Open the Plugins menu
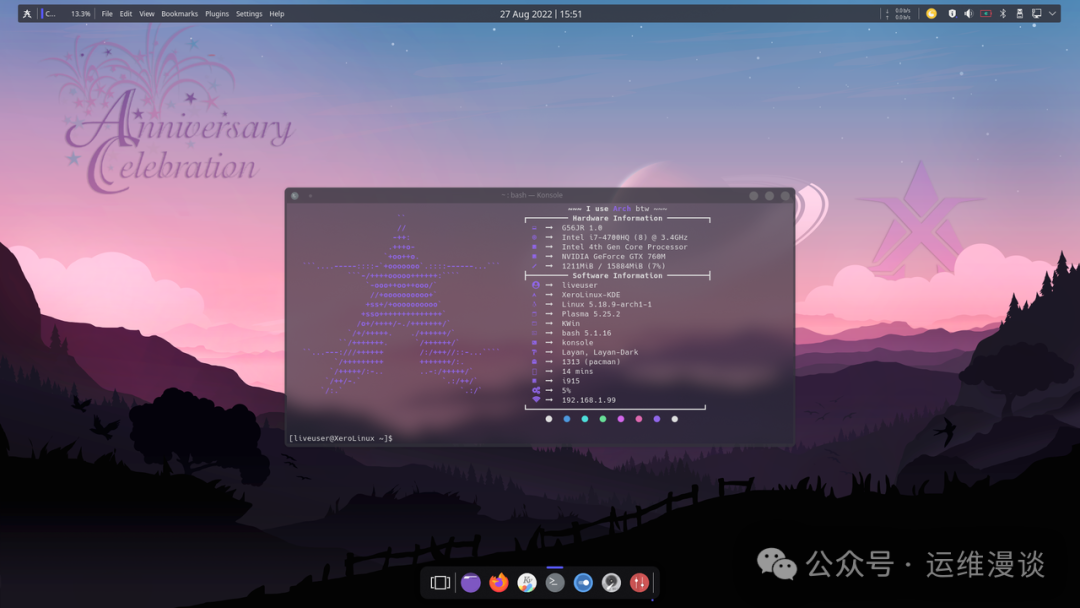The width and height of the screenshot is (1080, 608). tap(217, 13)
